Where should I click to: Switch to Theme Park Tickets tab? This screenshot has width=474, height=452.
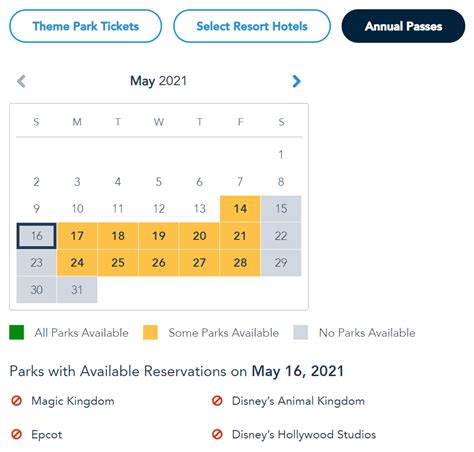pyautogui.click(x=86, y=26)
